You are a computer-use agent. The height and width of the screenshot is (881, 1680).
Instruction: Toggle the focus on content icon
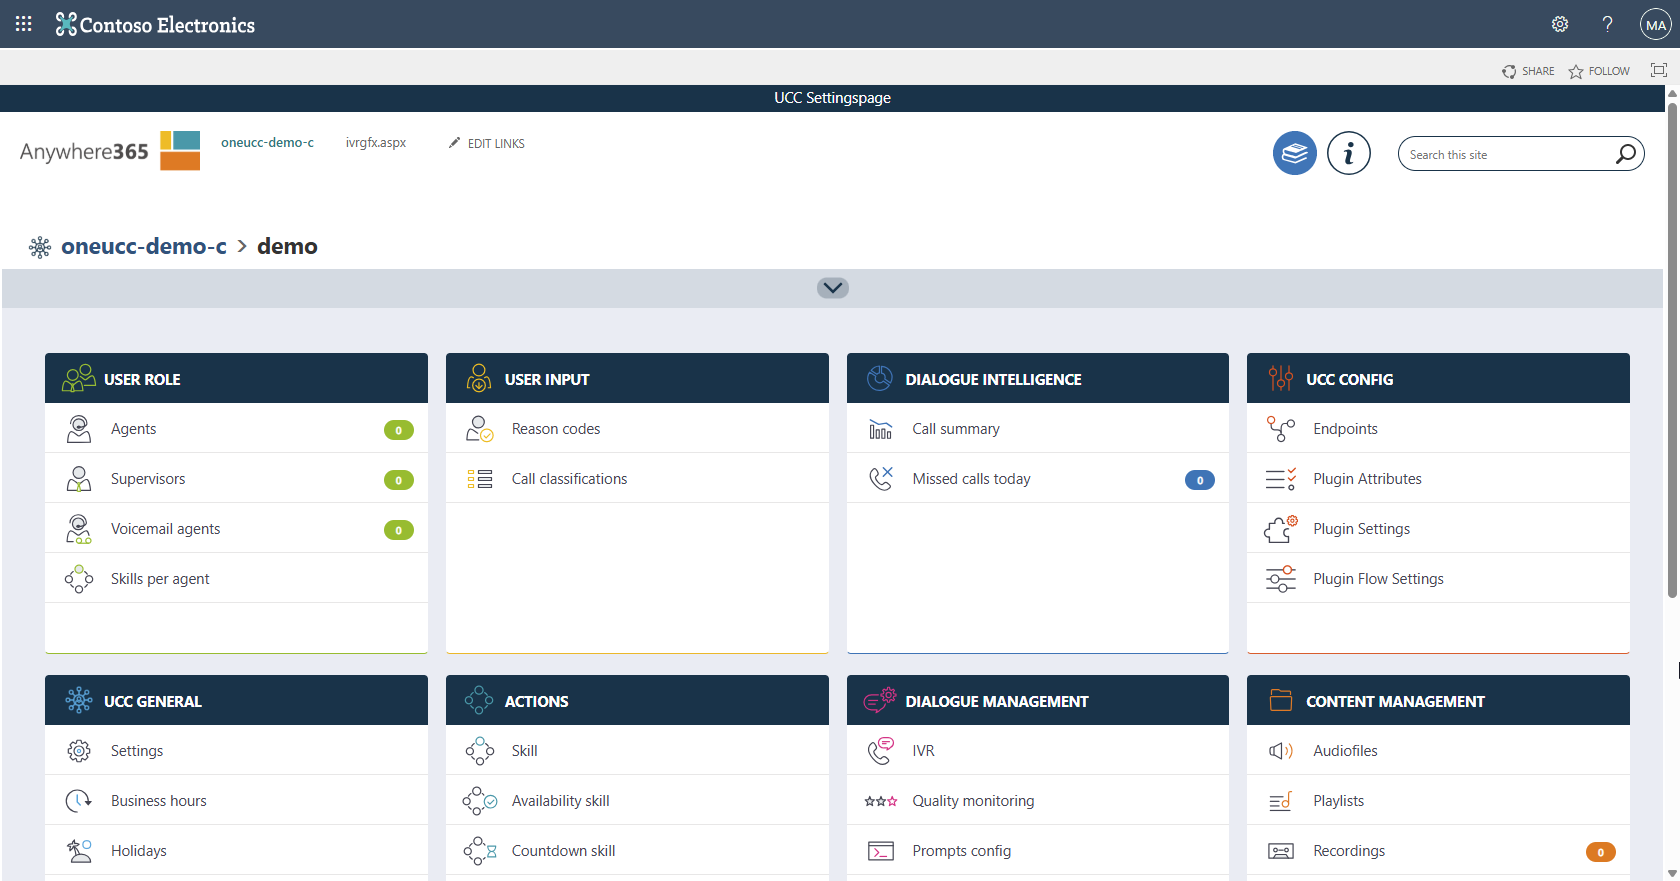click(x=1659, y=70)
